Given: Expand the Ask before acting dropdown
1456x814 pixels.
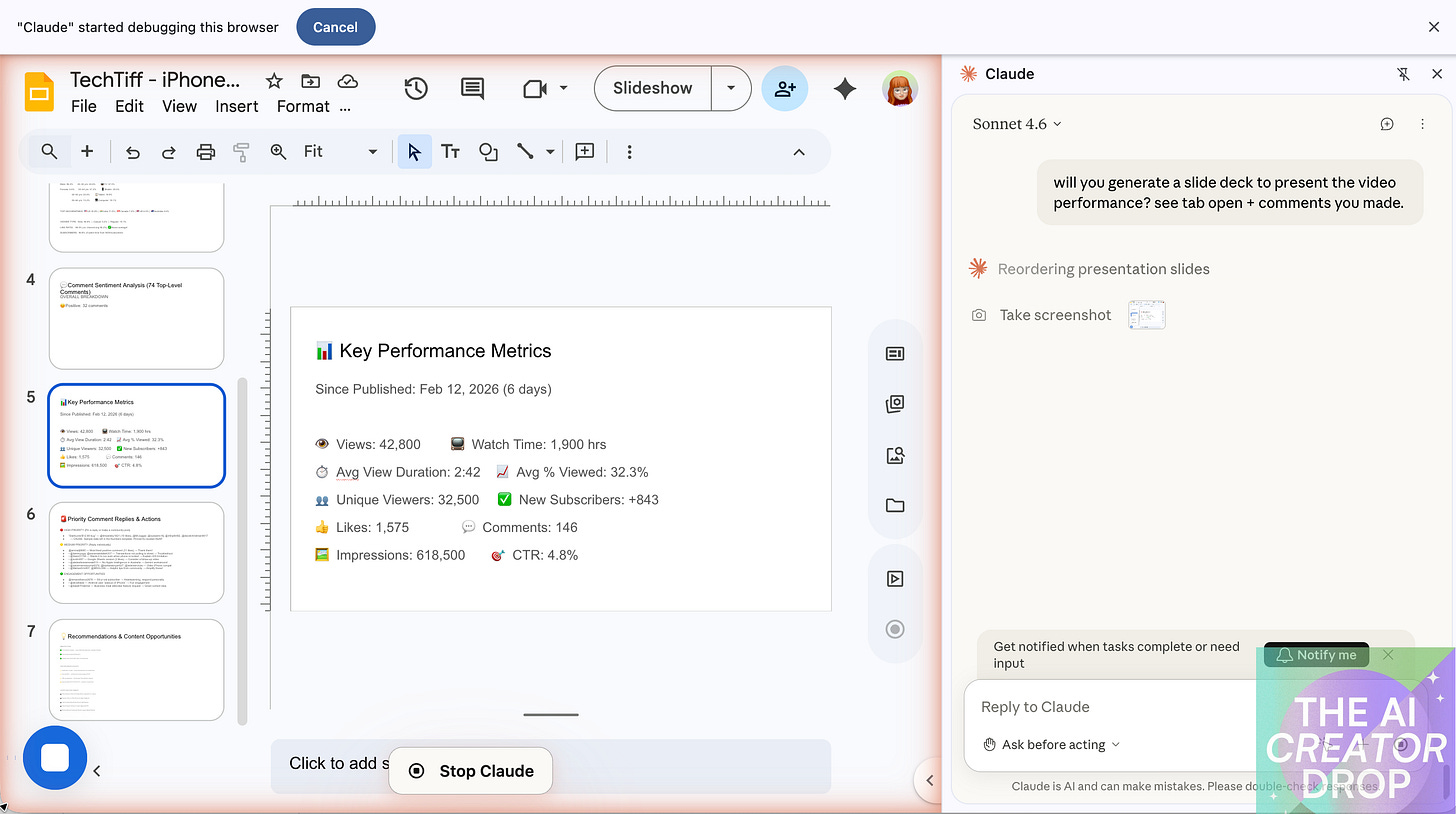Looking at the screenshot, I should [1050, 744].
